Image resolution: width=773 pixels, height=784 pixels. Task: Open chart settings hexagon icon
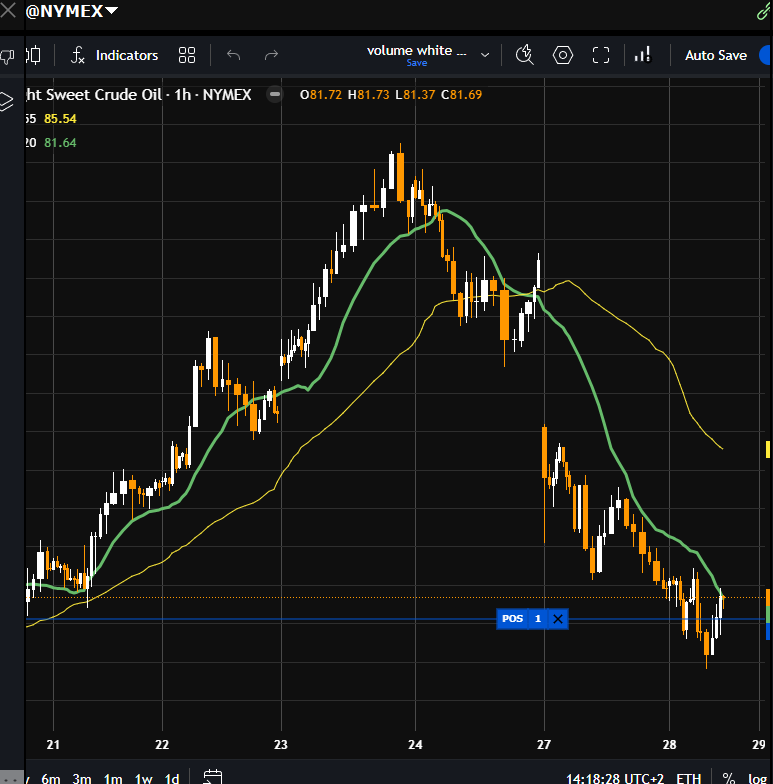(562, 55)
